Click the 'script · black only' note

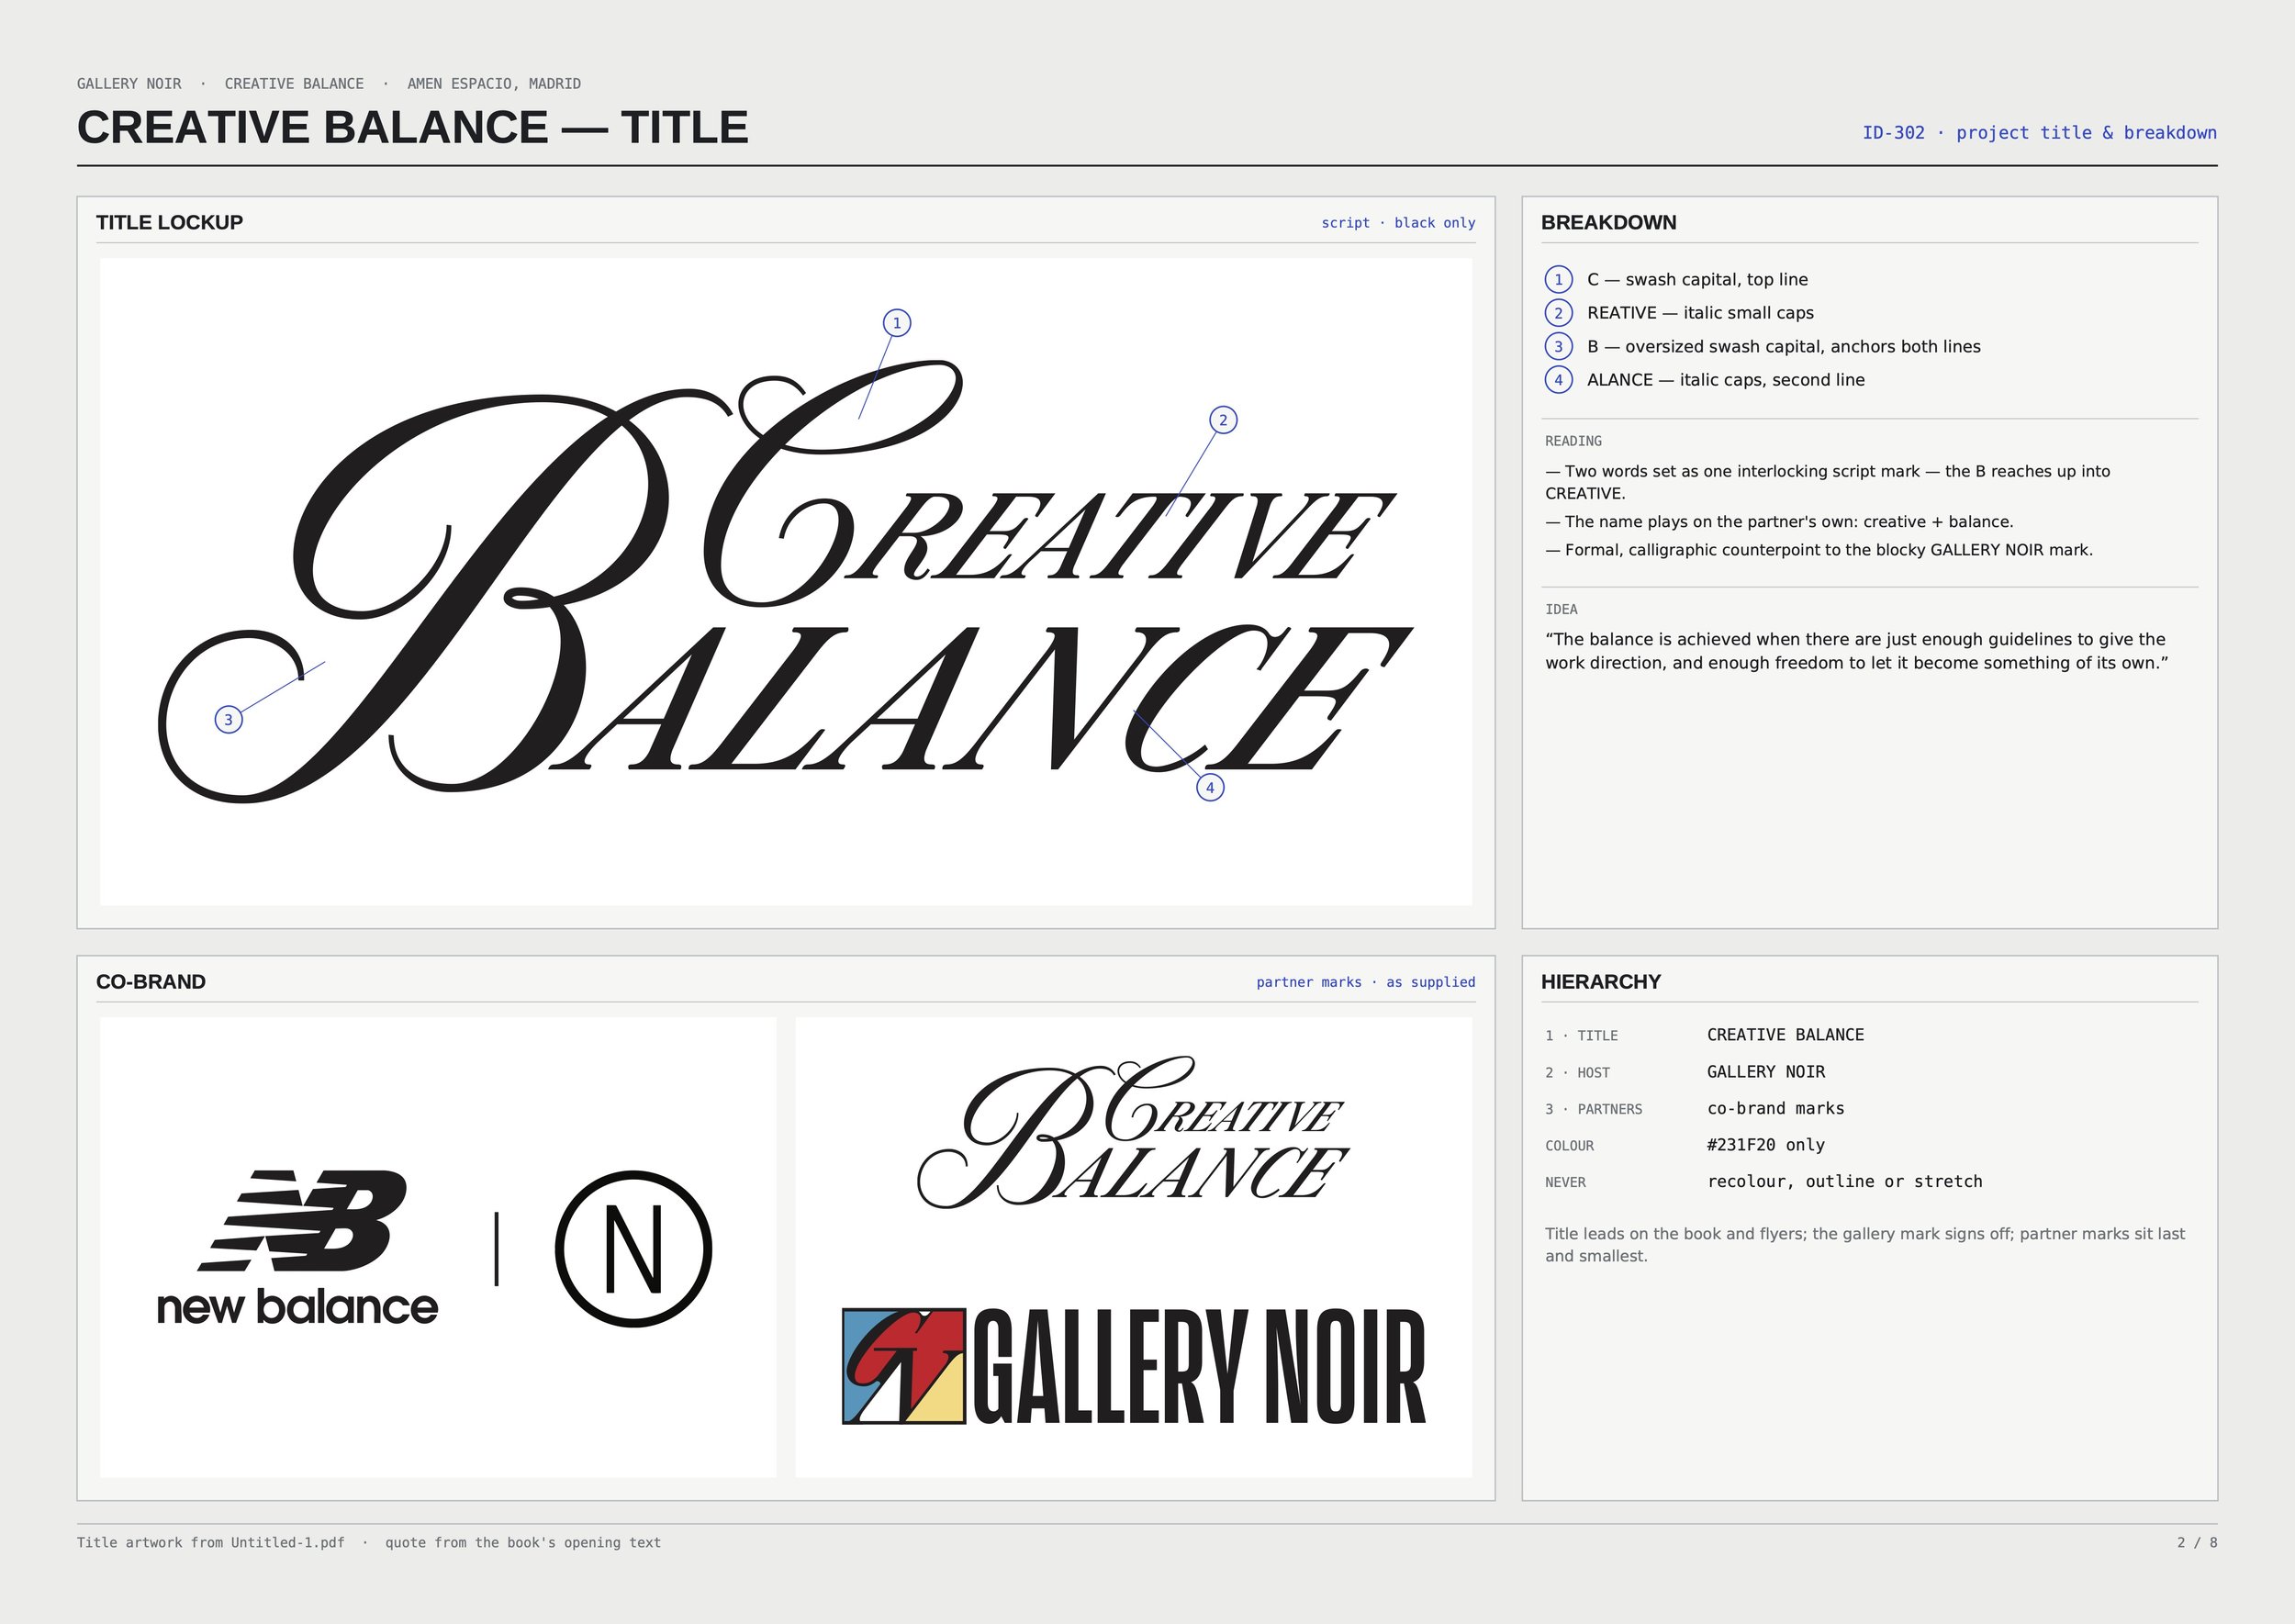(1398, 223)
